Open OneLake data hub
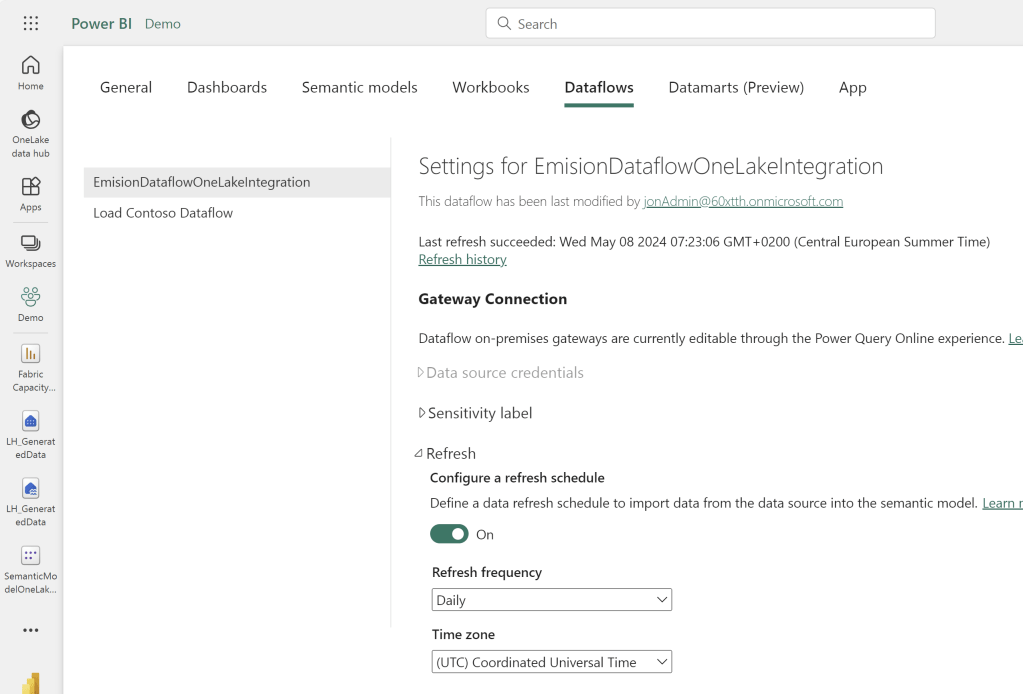This screenshot has width=1023, height=694. click(31, 132)
